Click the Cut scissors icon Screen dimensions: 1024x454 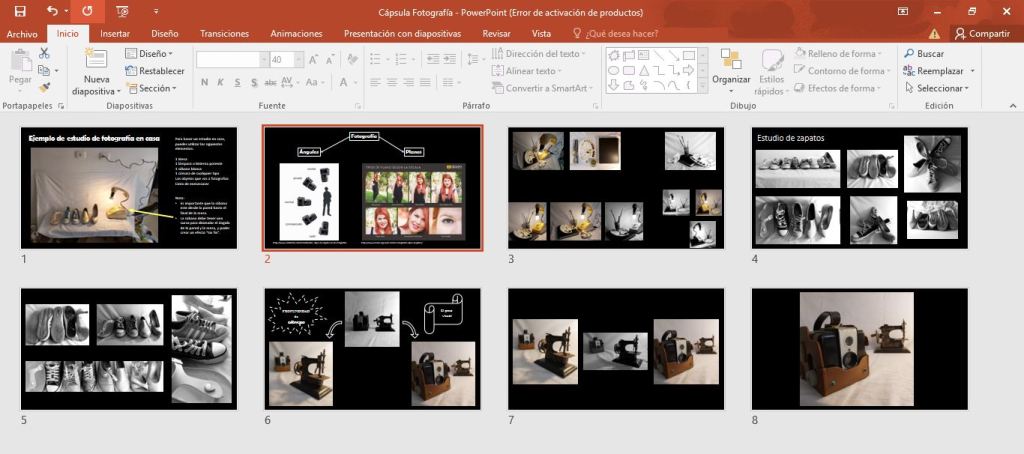pos(44,53)
